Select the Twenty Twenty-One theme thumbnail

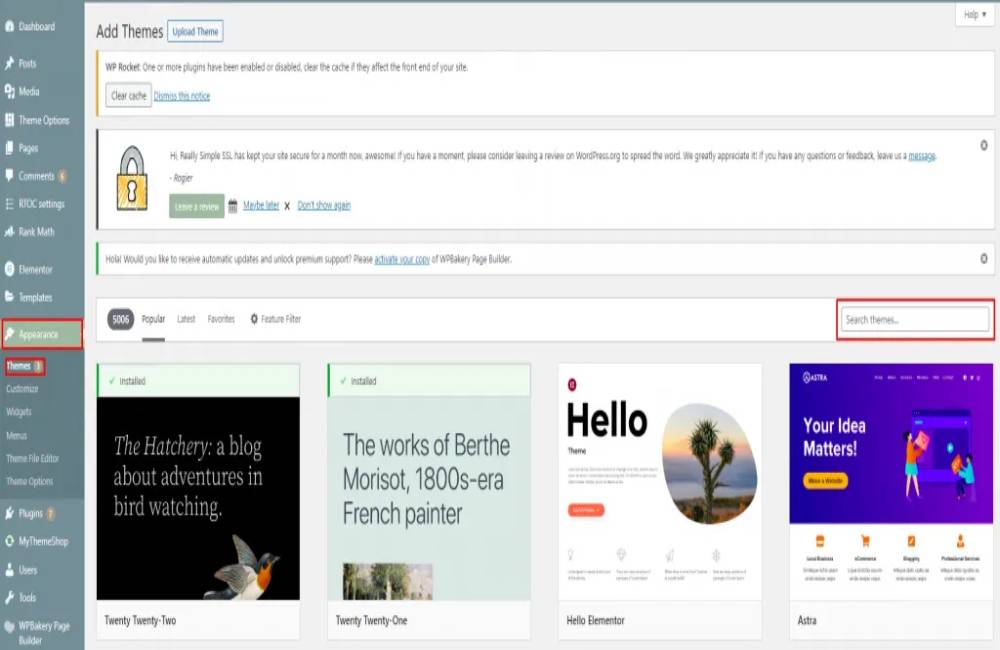[x=429, y=498]
